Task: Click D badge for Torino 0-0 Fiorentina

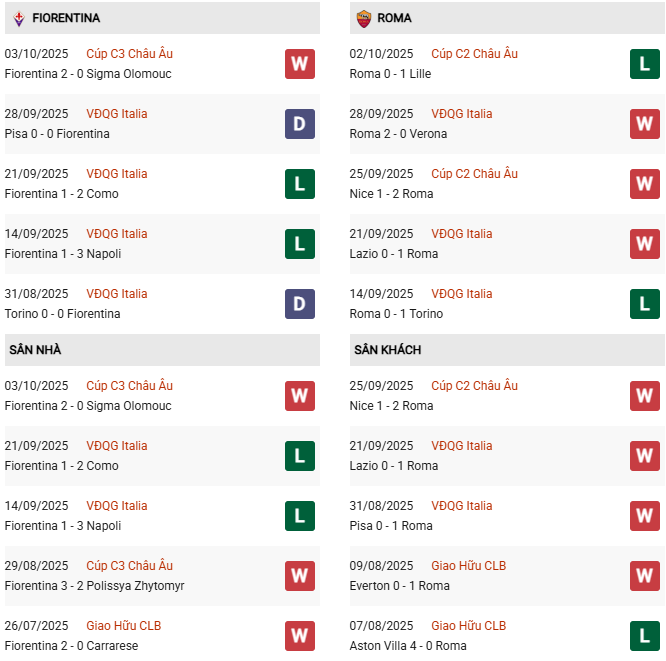Action: 299,304
